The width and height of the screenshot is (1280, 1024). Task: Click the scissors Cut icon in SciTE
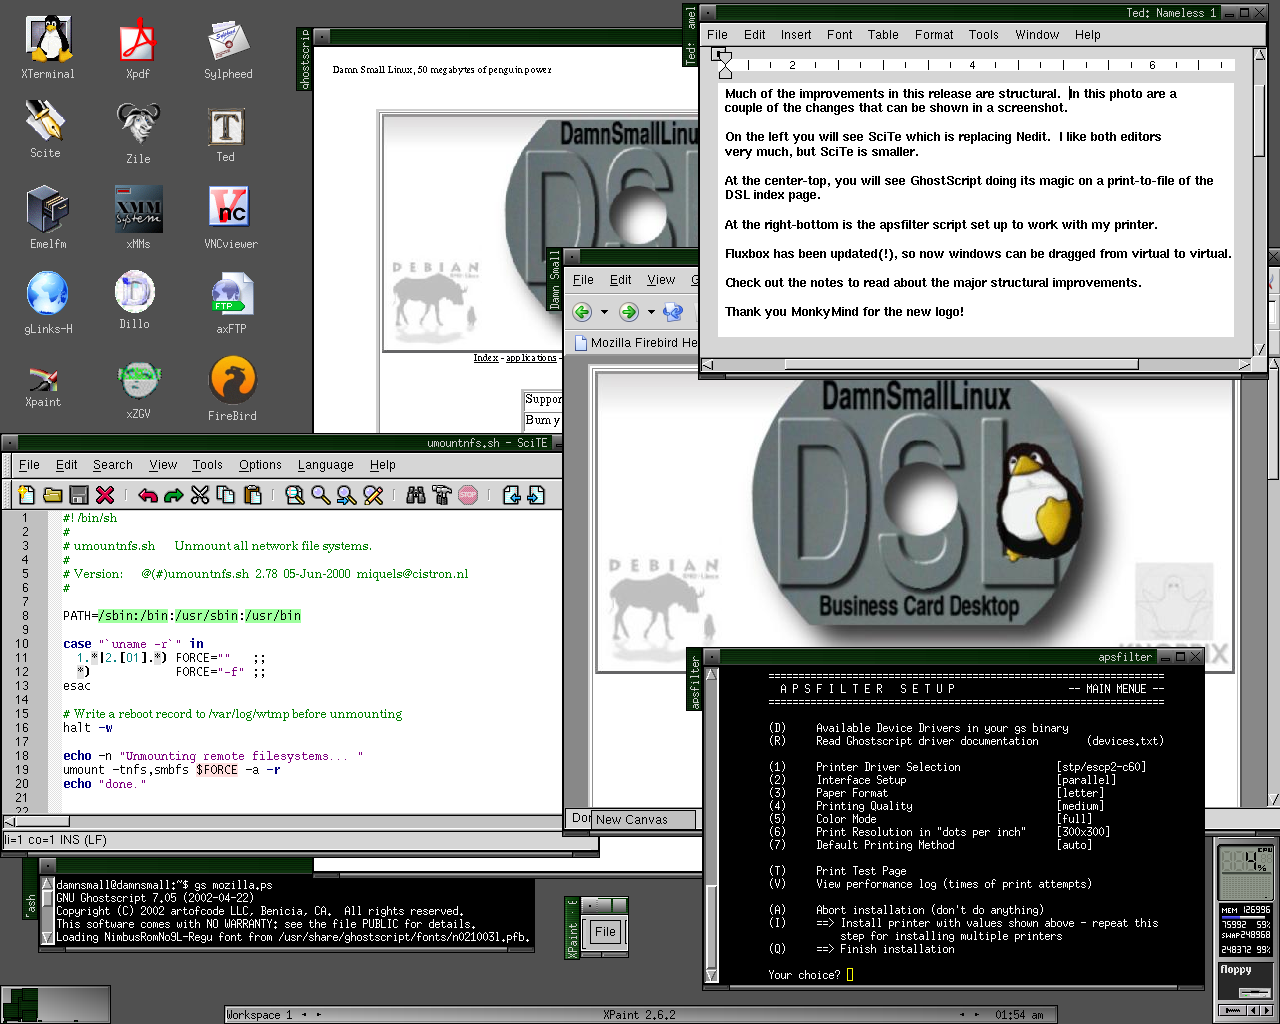click(x=200, y=495)
